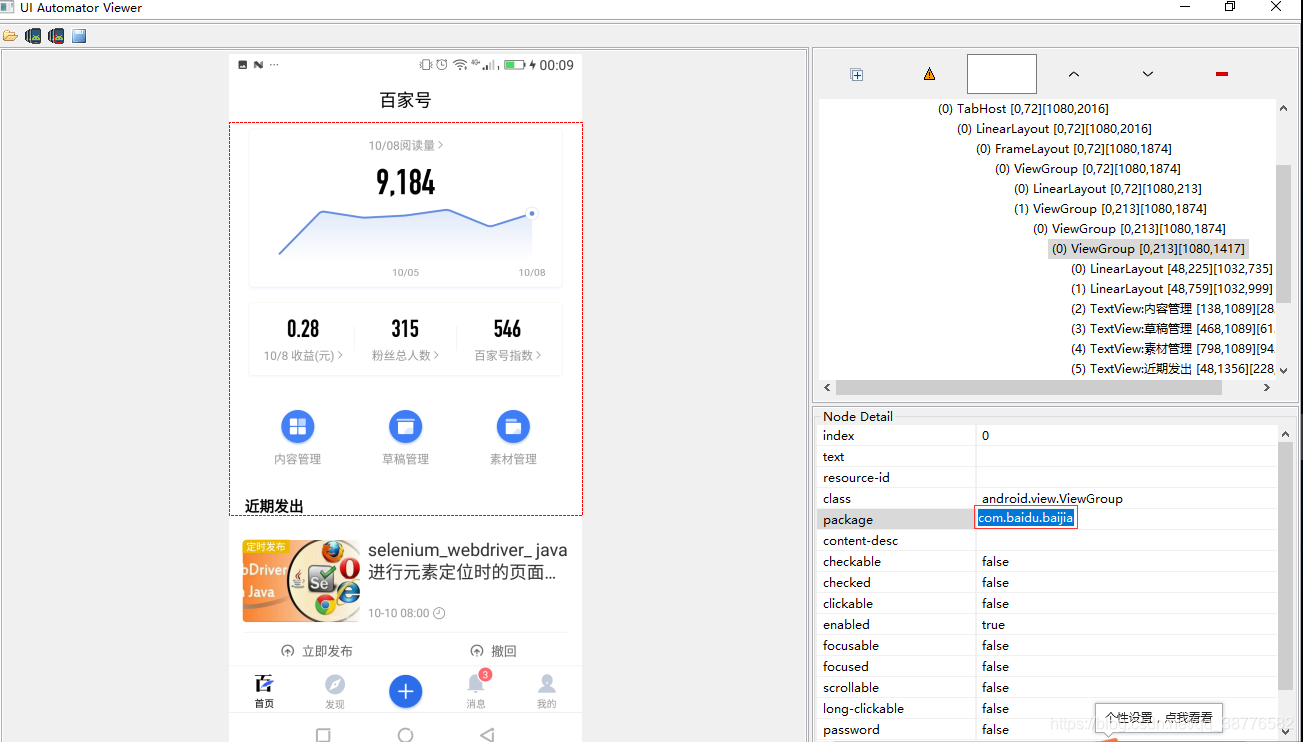
Task: Select TextView:近期发出 tree node
Action: coord(1172,368)
